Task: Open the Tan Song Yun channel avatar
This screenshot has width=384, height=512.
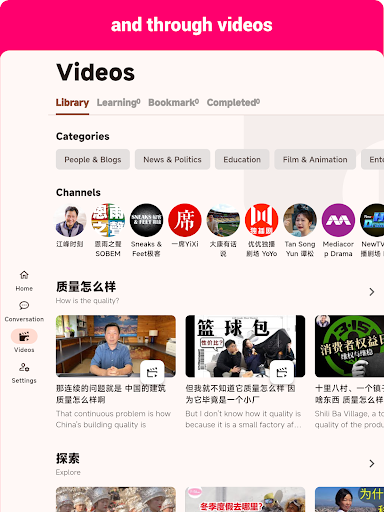Action: 300,220
